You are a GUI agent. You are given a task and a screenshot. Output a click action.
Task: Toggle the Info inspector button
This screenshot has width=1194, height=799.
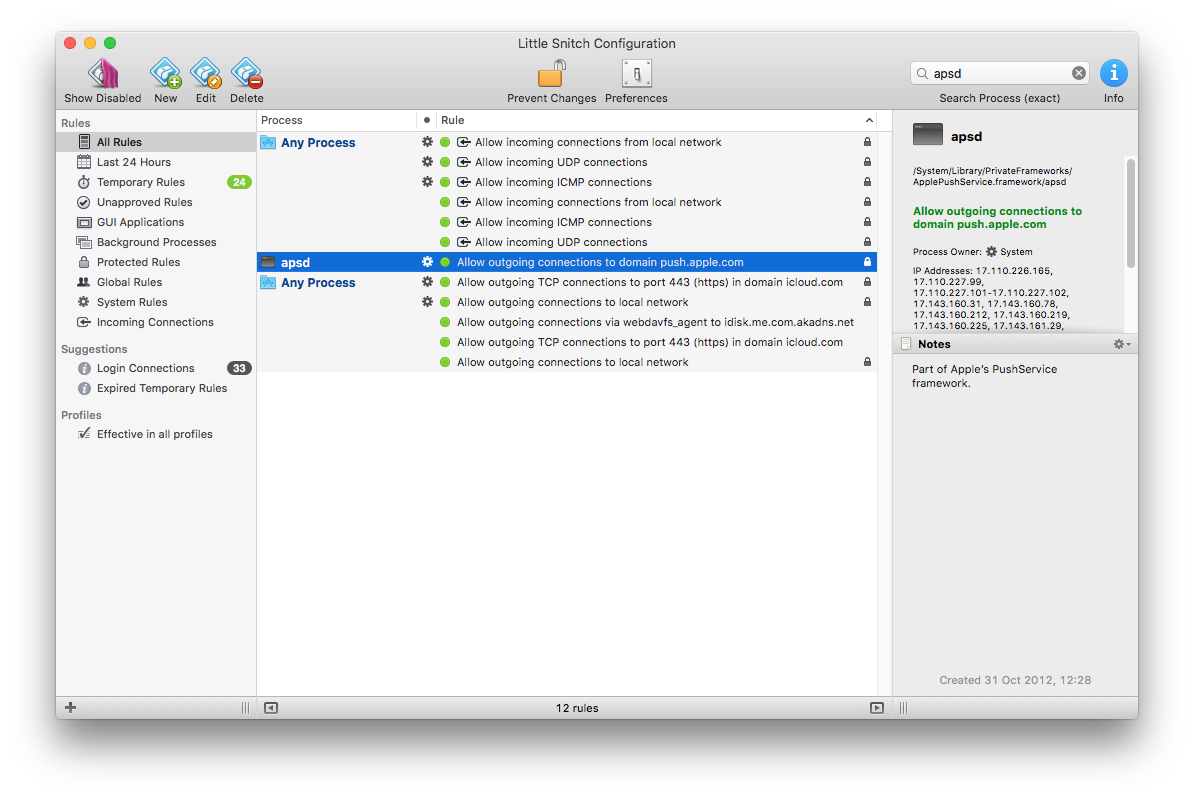click(1113, 74)
